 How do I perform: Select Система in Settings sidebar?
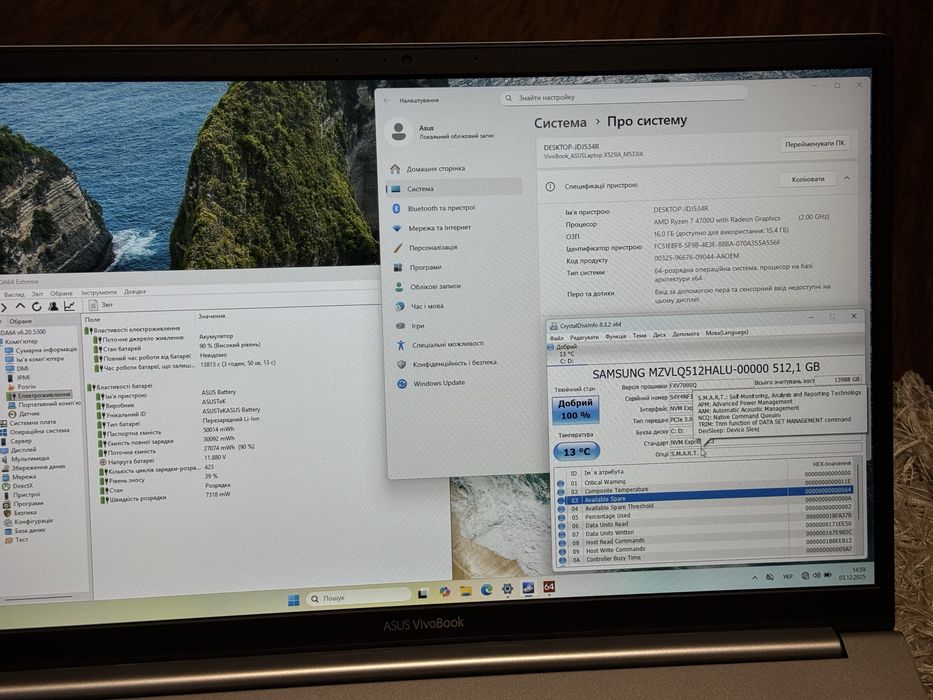click(455, 189)
